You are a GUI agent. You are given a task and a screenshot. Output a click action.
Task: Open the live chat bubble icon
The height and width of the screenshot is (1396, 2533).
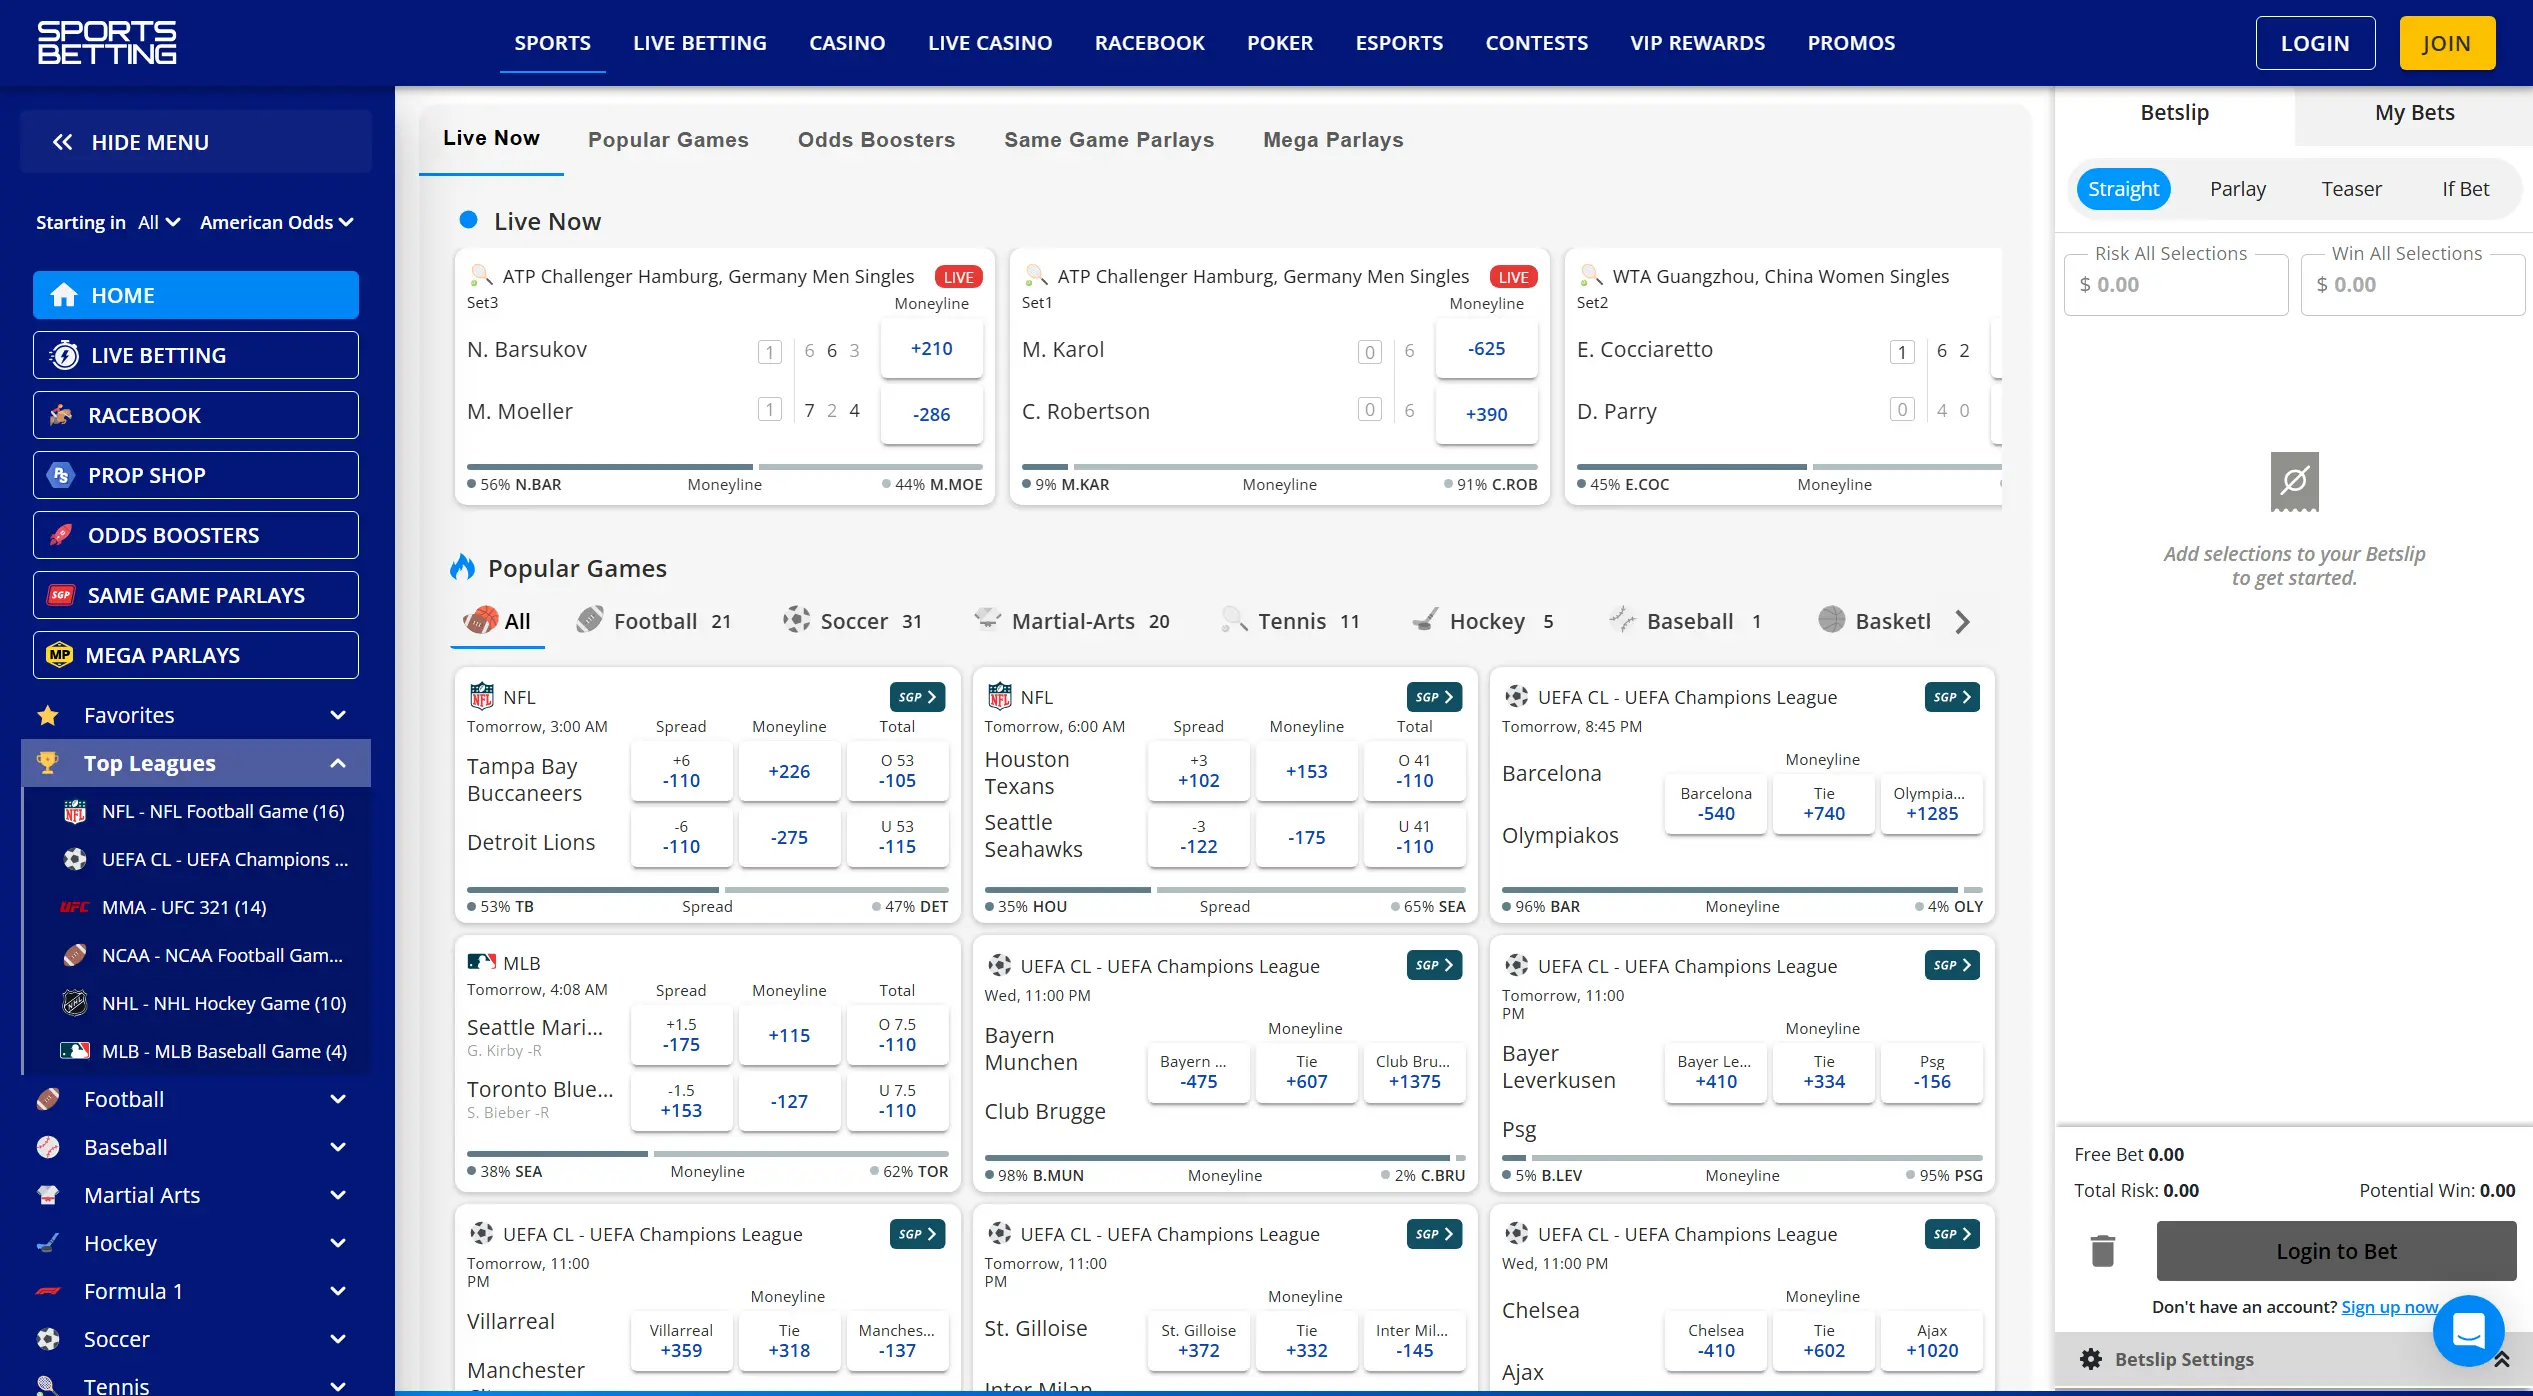[2467, 1331]
